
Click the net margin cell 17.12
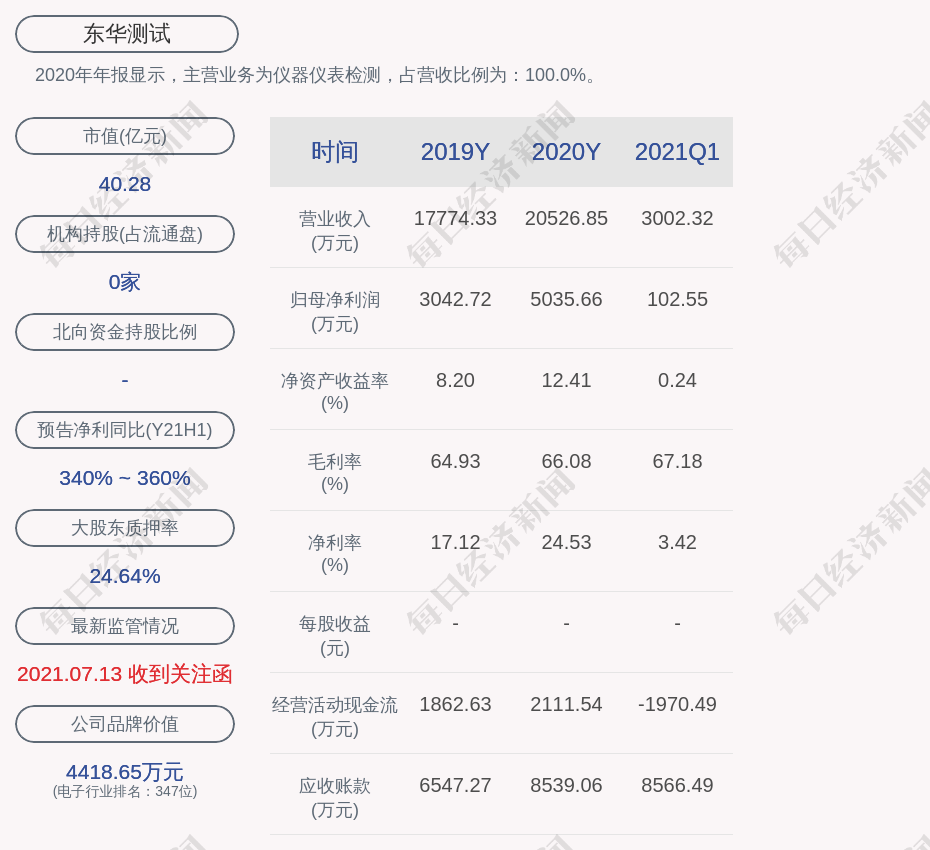(456, 542)
